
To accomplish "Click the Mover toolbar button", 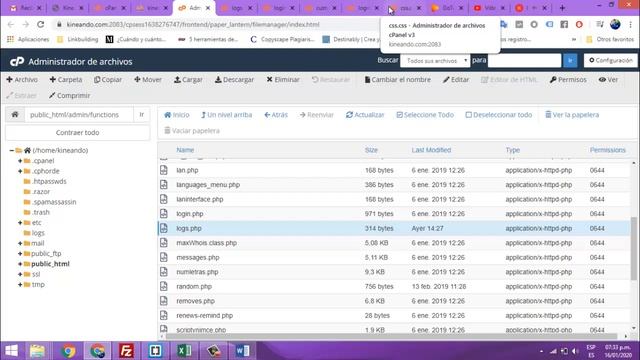I will [148, 80].
